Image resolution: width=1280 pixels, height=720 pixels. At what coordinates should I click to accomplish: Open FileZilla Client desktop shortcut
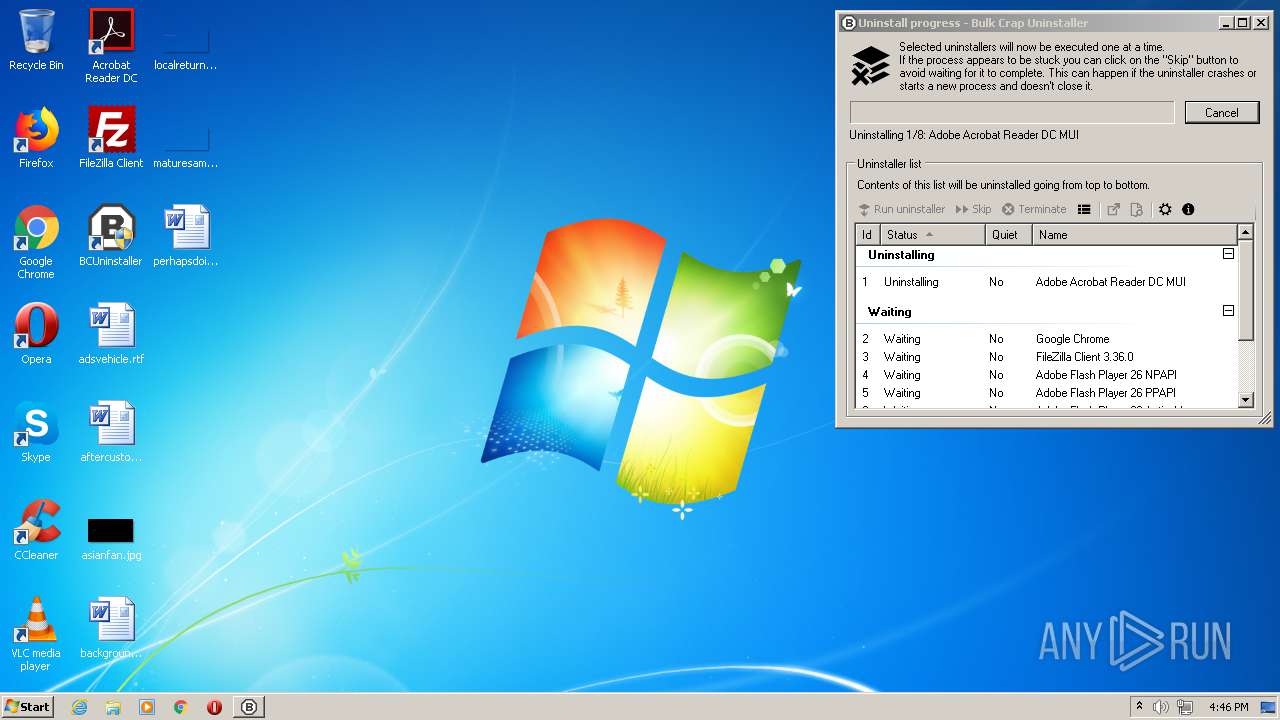(x=111, y=138)
